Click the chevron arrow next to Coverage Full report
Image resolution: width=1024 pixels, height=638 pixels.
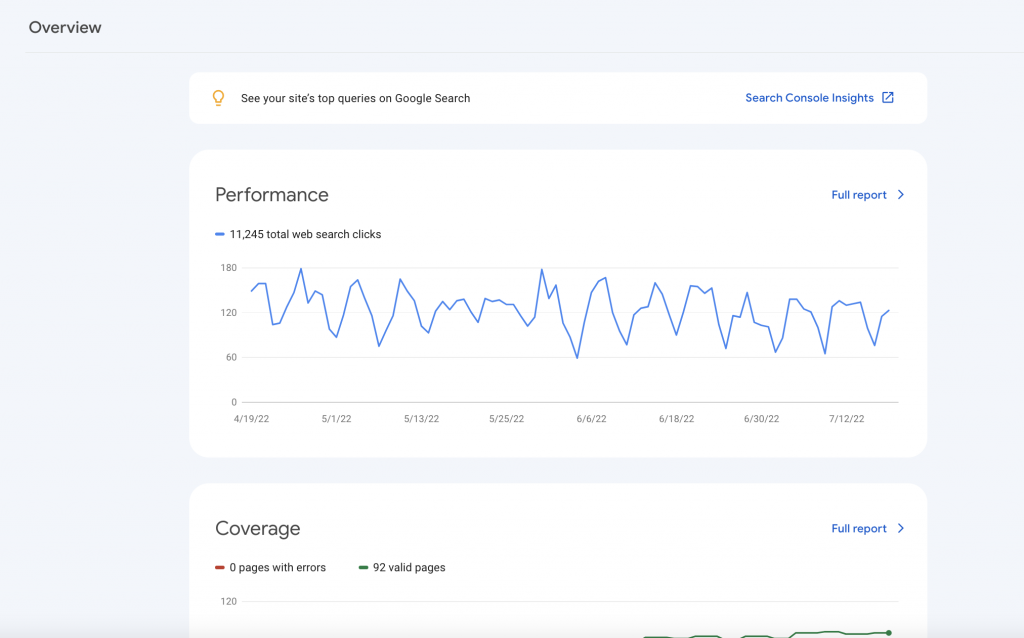pyautogui.click(x=901, y=528)
